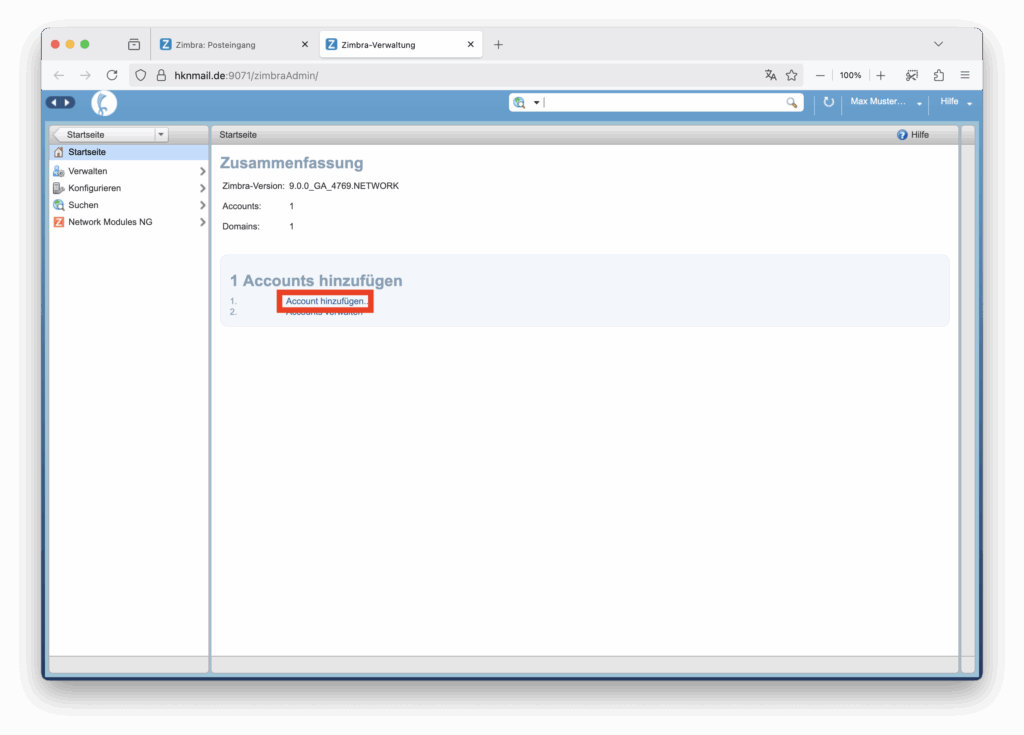Reset zoom using the 100% button
The image size is (1024, 735).
850,75
